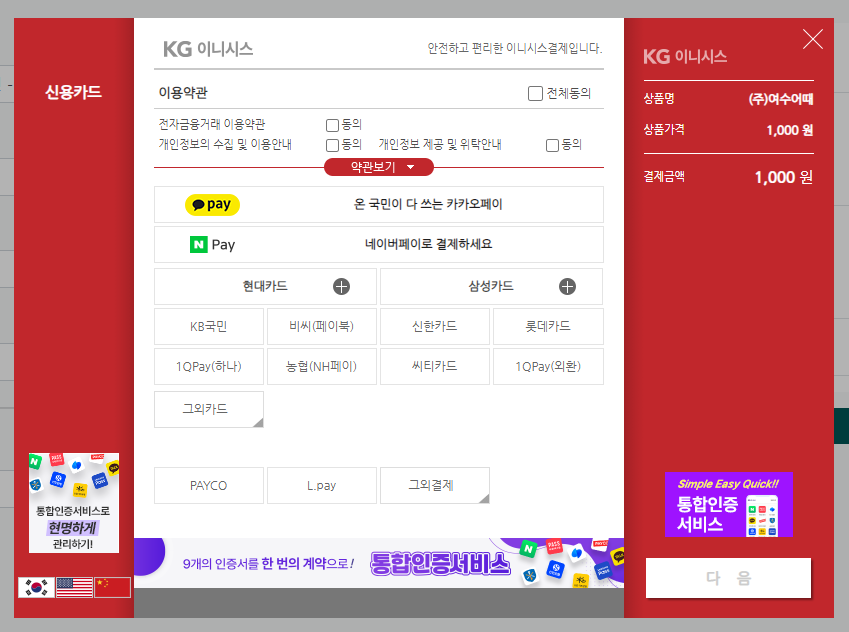Click the KakaoPay yellow pay logo

tap(212, 205)
